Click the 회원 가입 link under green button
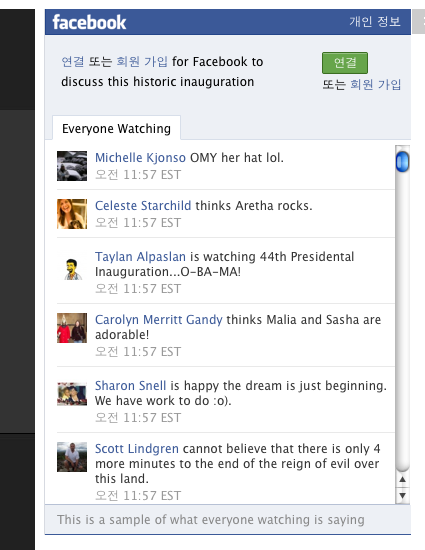 click(x=375, y=85)
